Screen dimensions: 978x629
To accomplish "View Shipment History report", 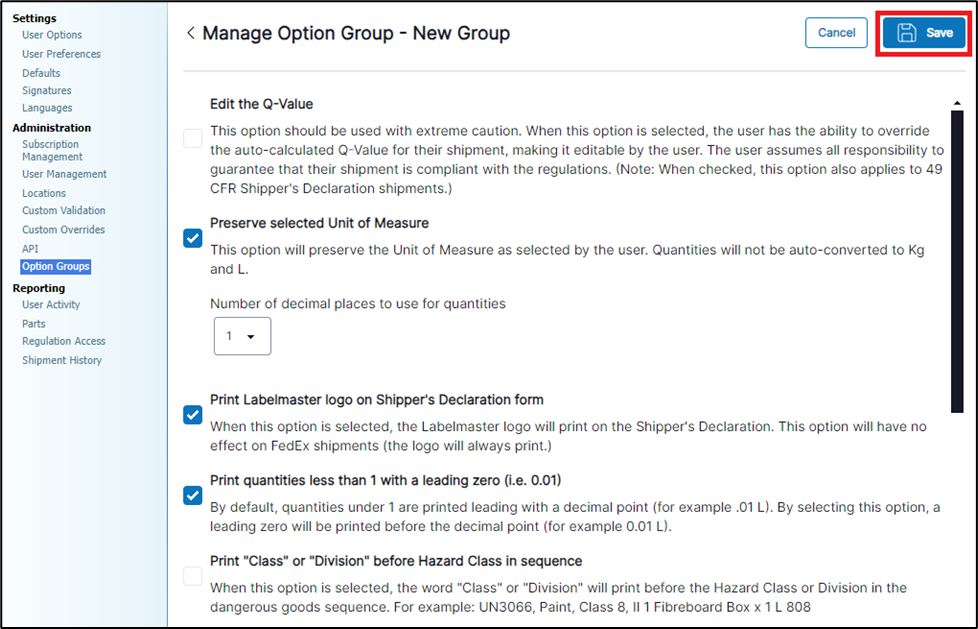I will (62, 360).
